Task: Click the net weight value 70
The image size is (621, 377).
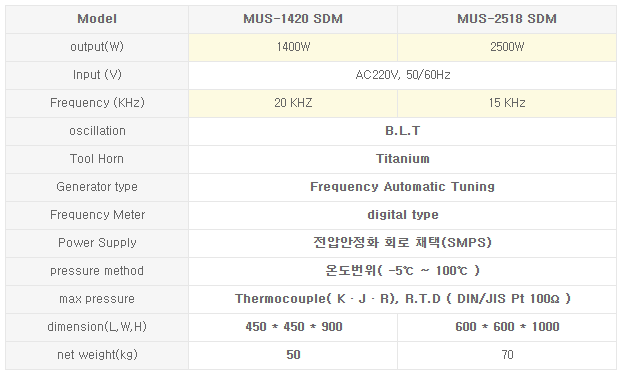Action: [507, 355]
